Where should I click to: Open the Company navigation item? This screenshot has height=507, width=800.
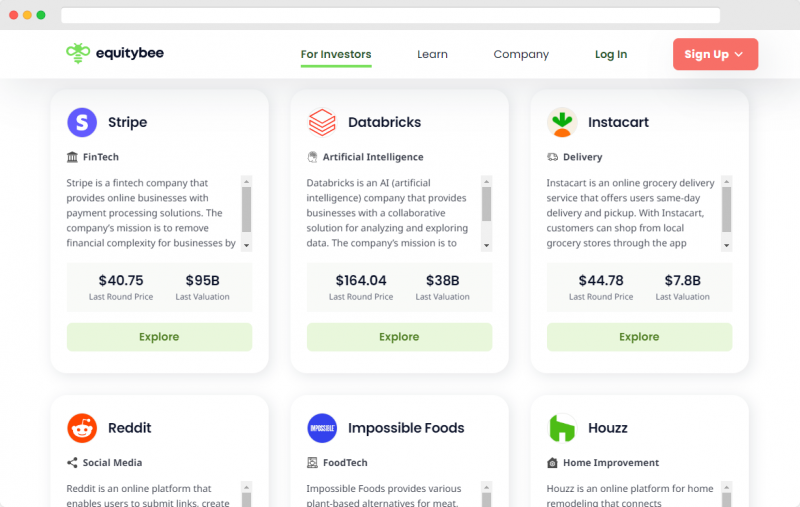tap(521, 54)
